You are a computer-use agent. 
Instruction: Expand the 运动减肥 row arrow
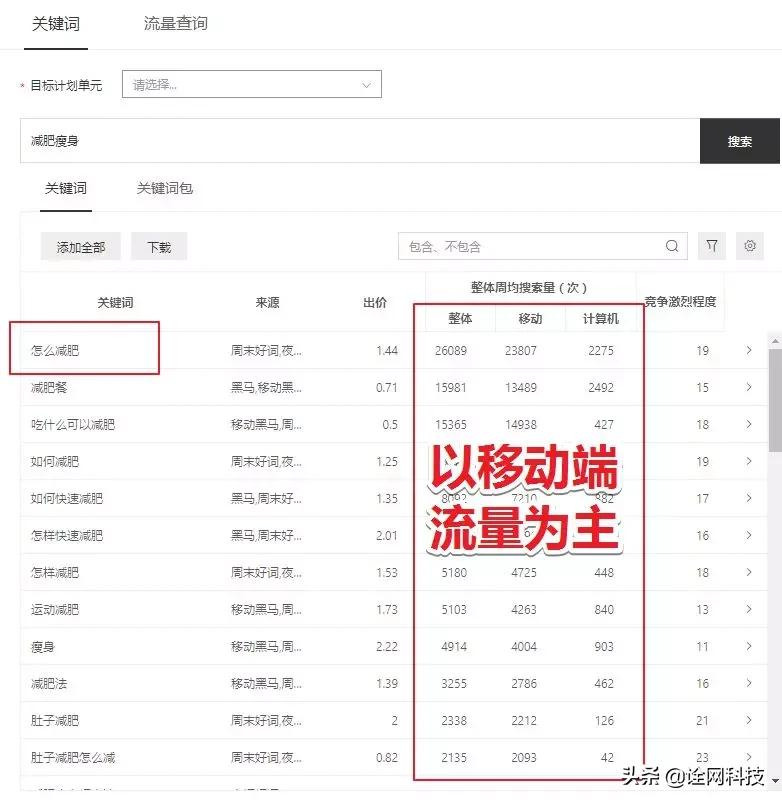749,609
